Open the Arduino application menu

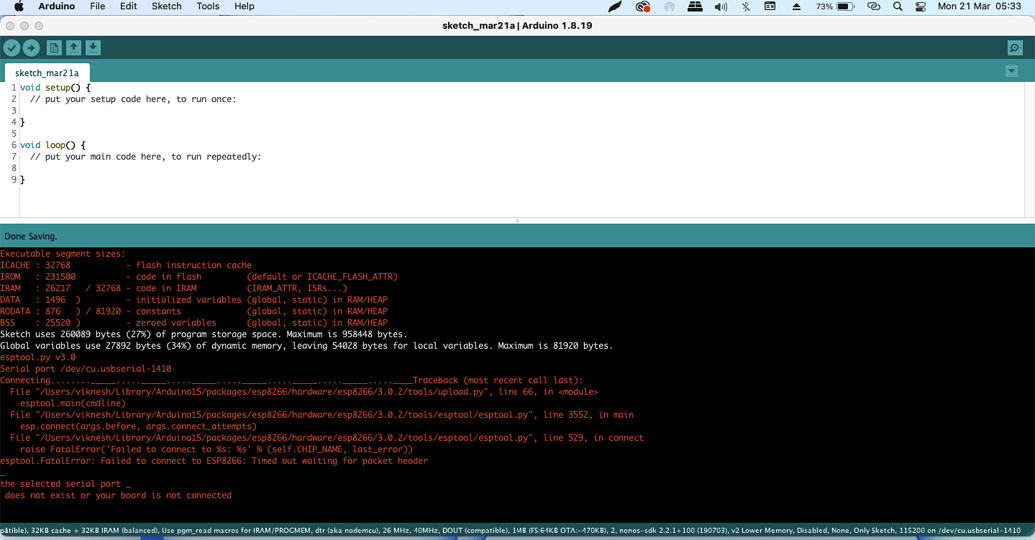point(57,6)
